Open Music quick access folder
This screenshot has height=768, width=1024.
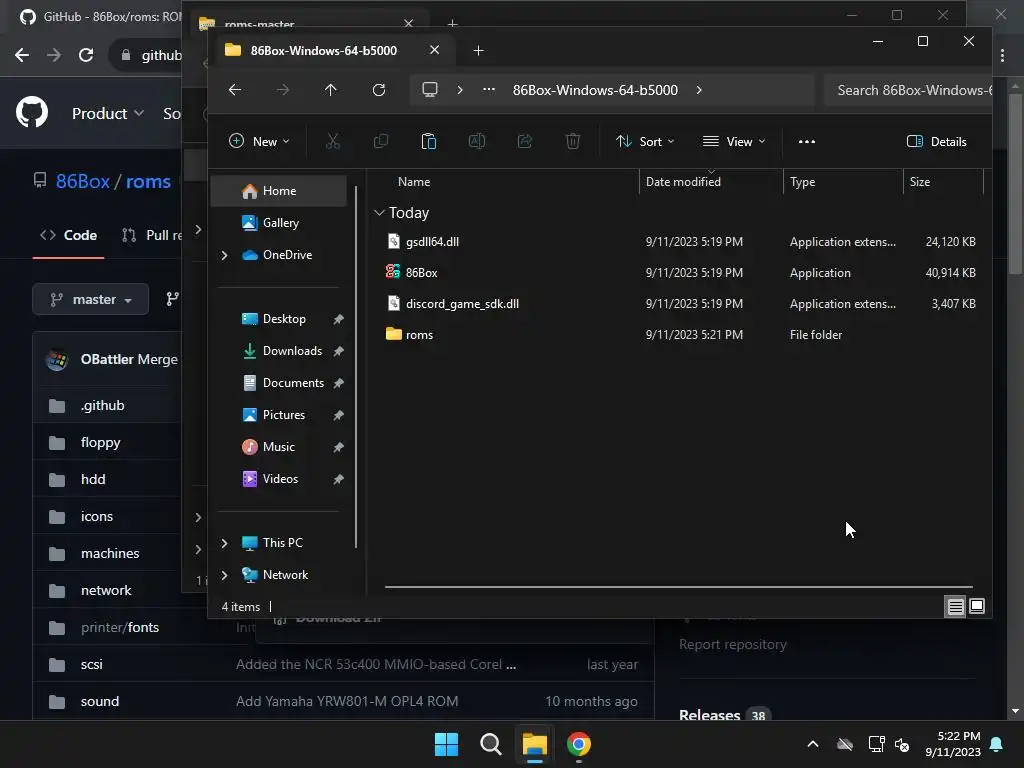[279, 447]
